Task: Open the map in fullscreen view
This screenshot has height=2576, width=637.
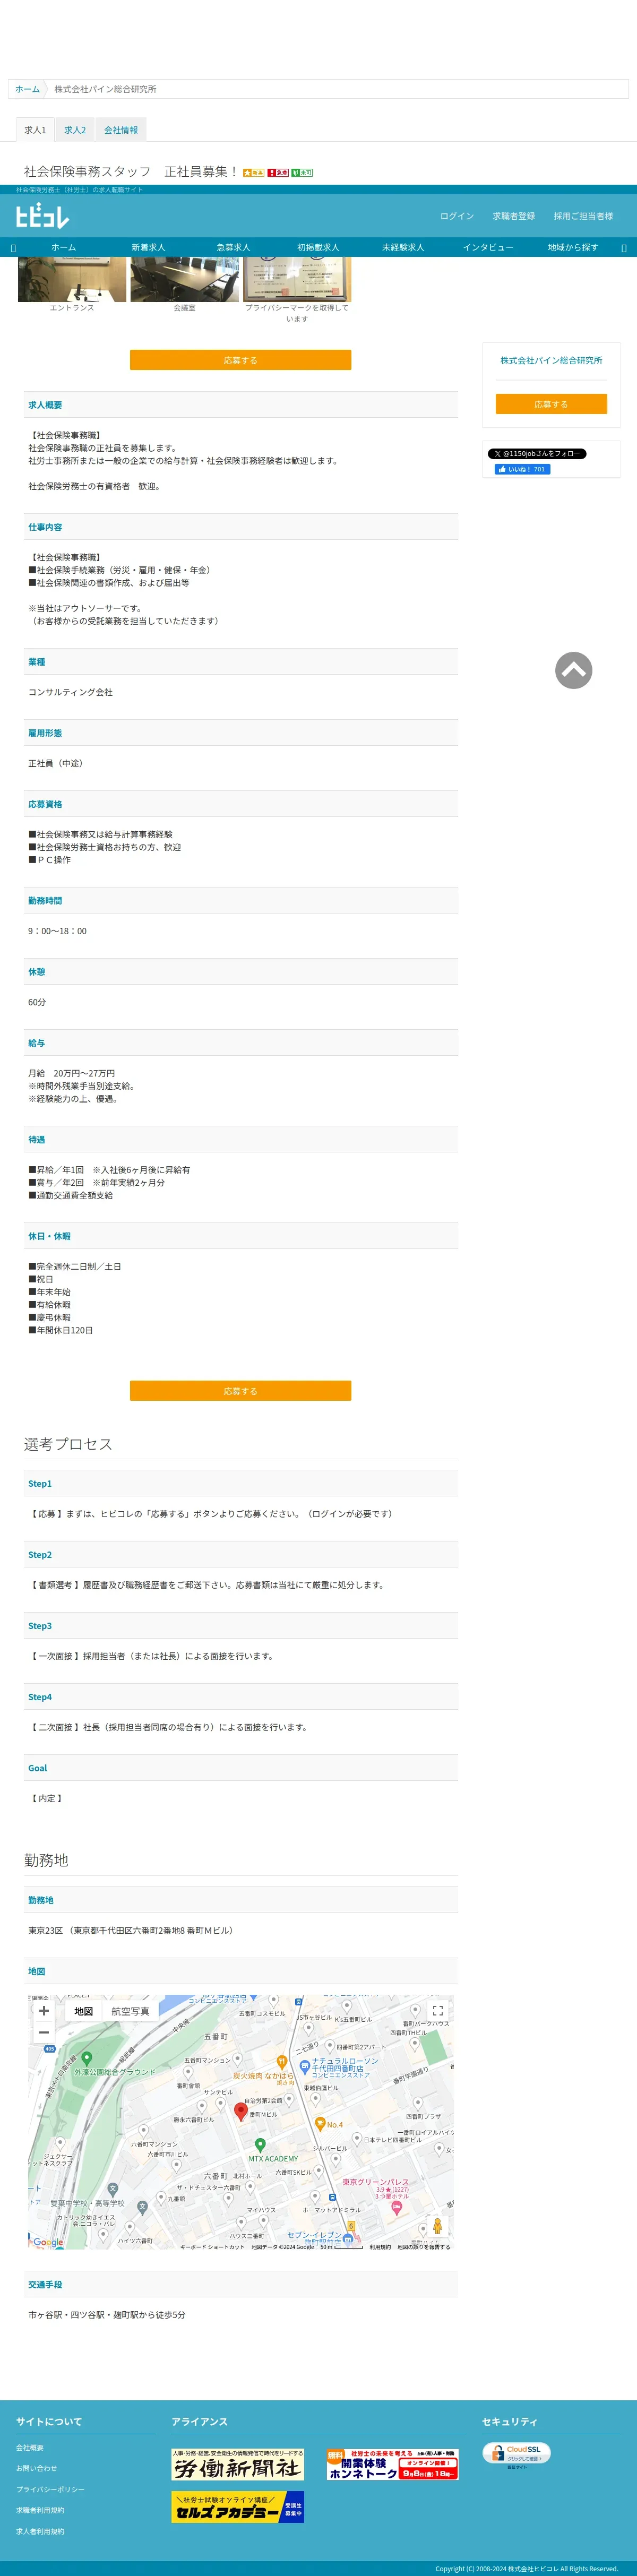Action: pos(437,2010)
